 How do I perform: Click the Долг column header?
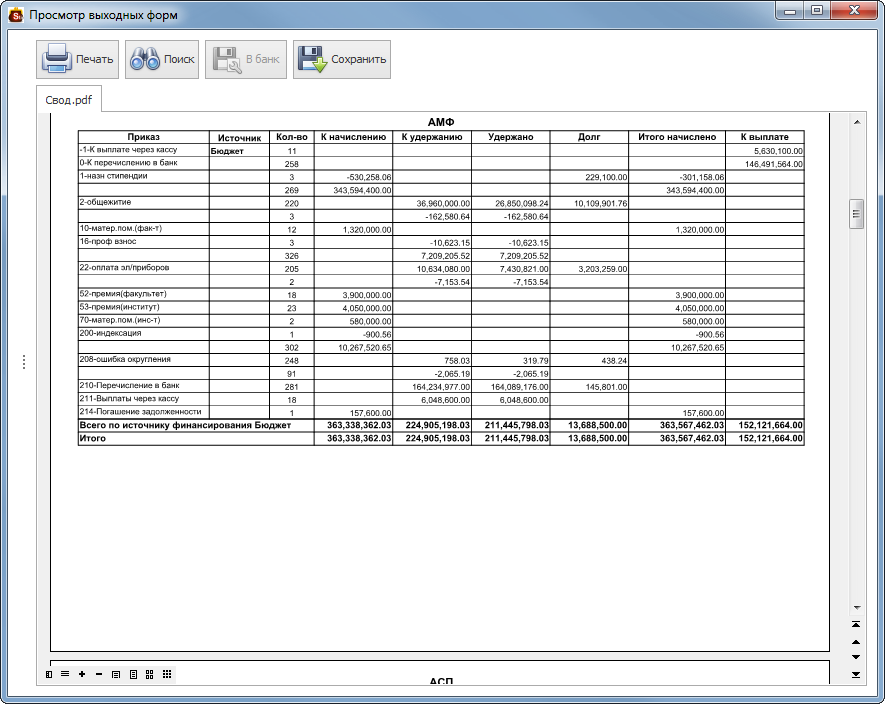click(589, 137)
